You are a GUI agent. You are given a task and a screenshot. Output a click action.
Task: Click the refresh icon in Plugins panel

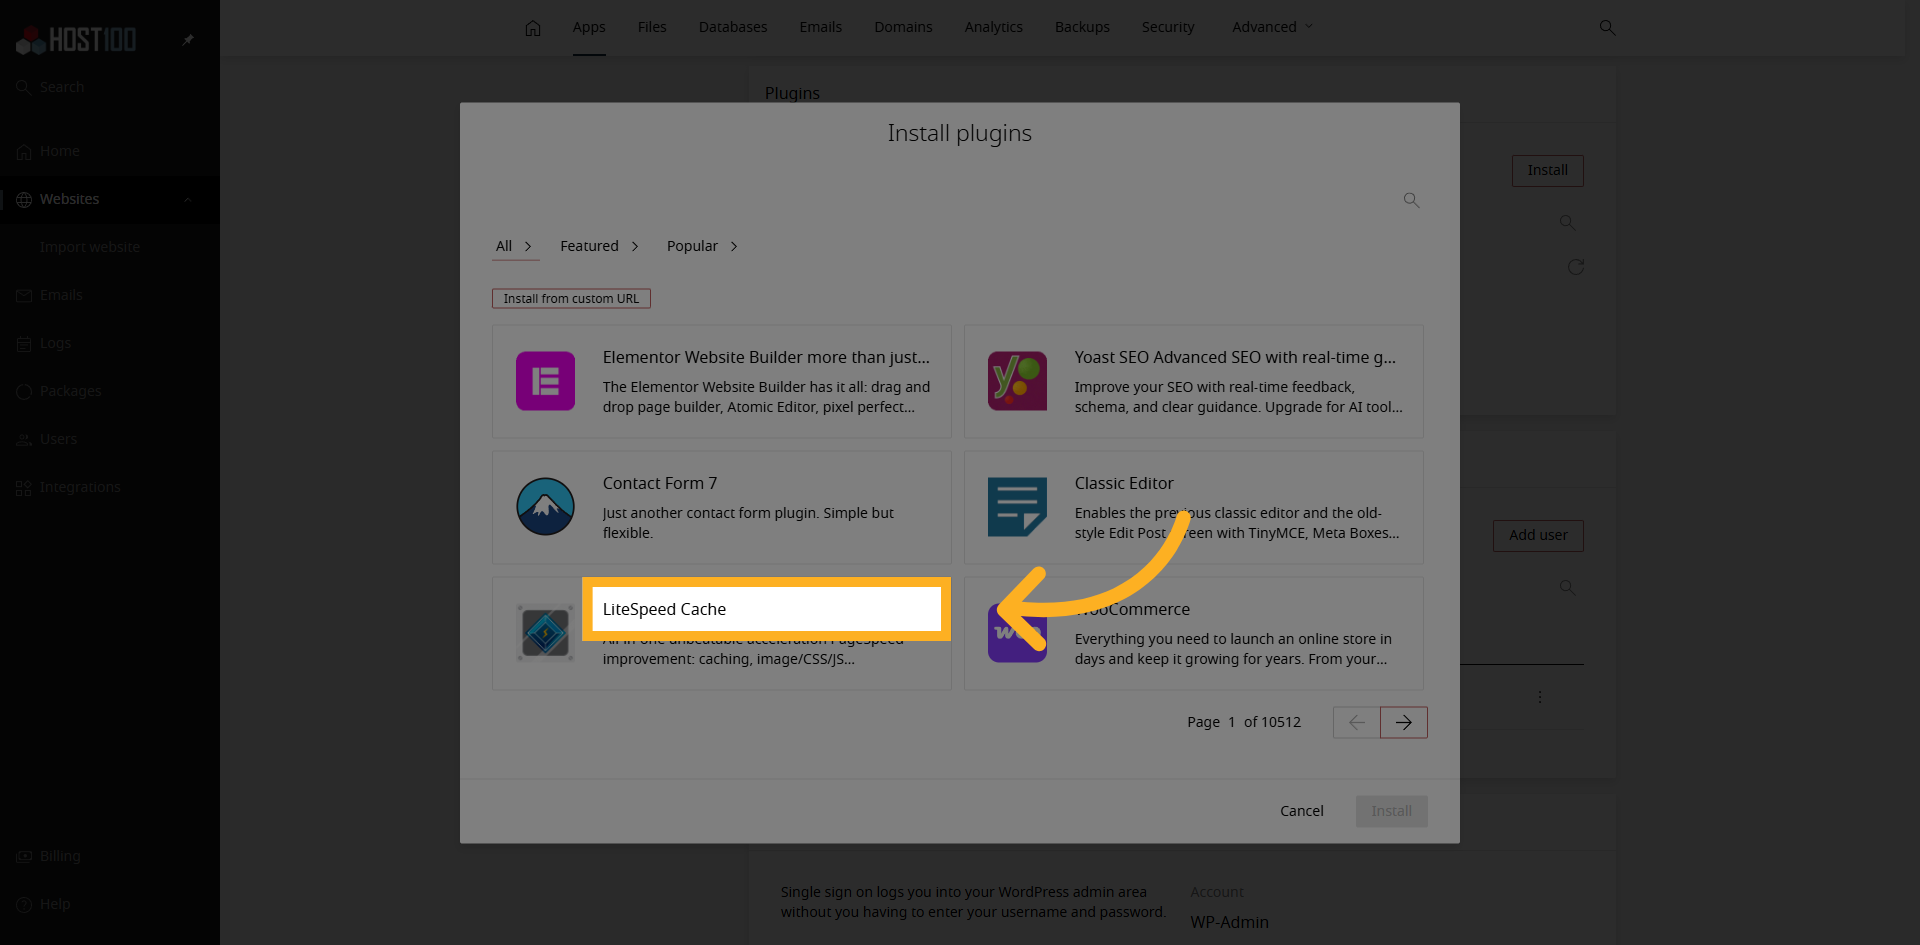pos(1576,267)
